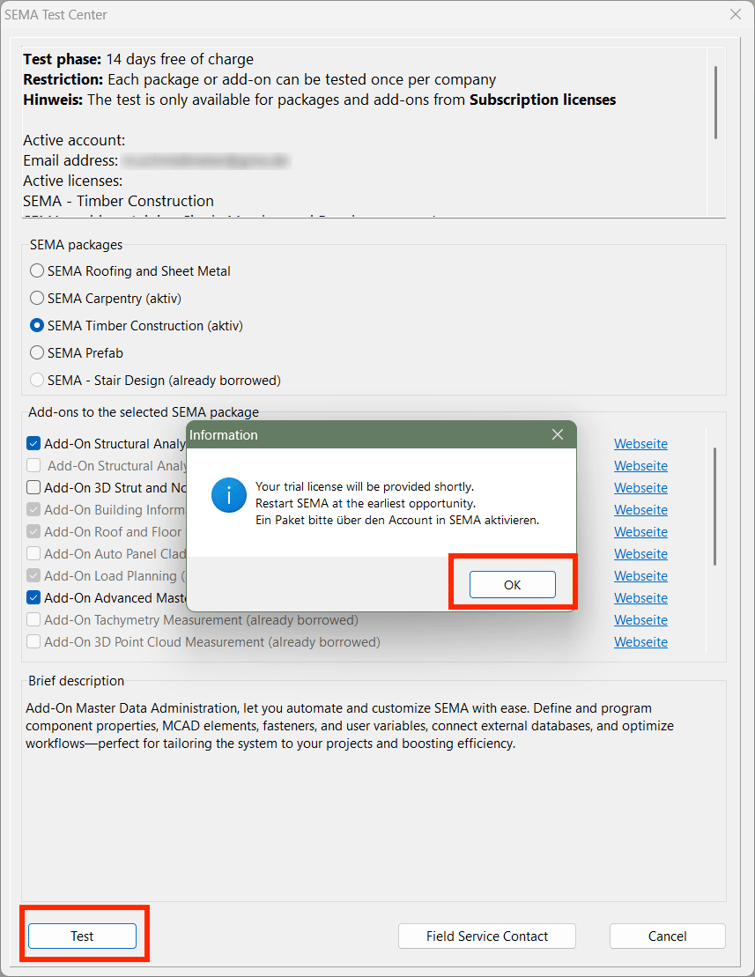Uncheck the Add-On Advanced Master checkbox
755x977 pixels.
pos(34,598)
